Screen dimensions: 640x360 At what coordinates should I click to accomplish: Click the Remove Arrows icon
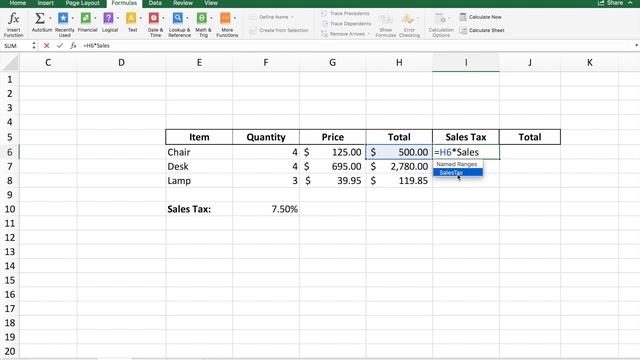coord(324,34)
